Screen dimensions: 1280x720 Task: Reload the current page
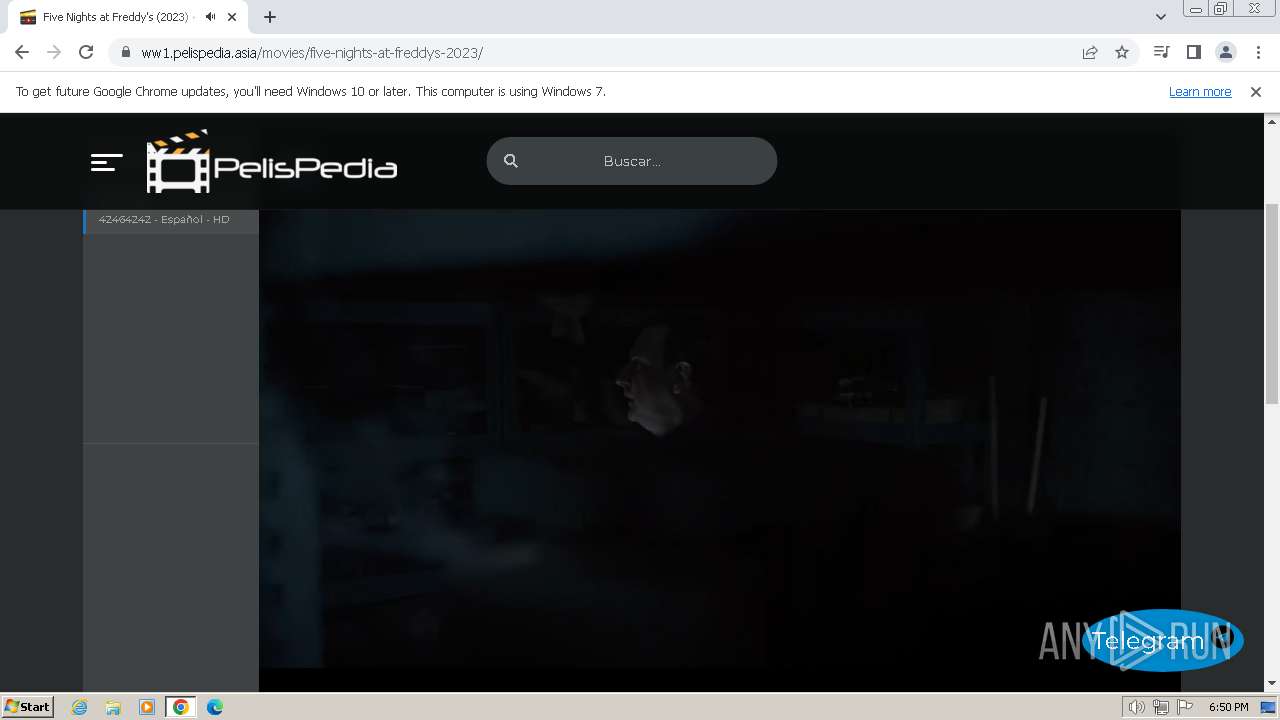(86, 52)
